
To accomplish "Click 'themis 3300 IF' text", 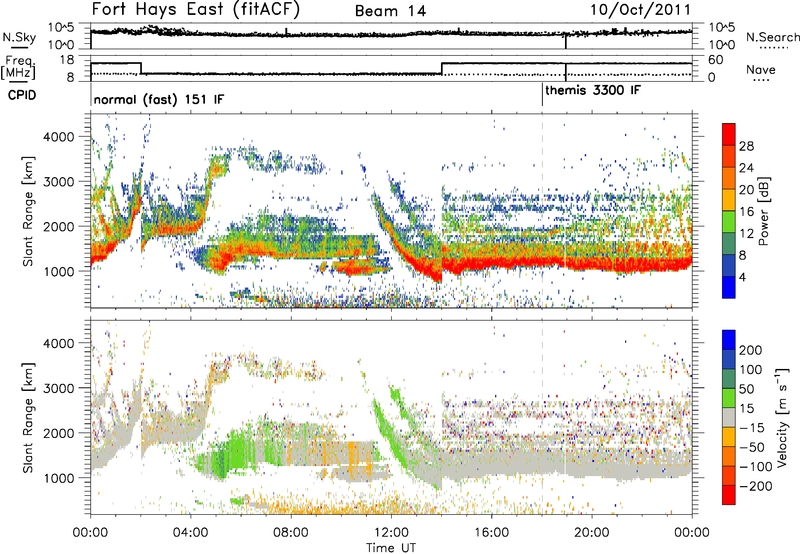I will [x=593, y=90].
